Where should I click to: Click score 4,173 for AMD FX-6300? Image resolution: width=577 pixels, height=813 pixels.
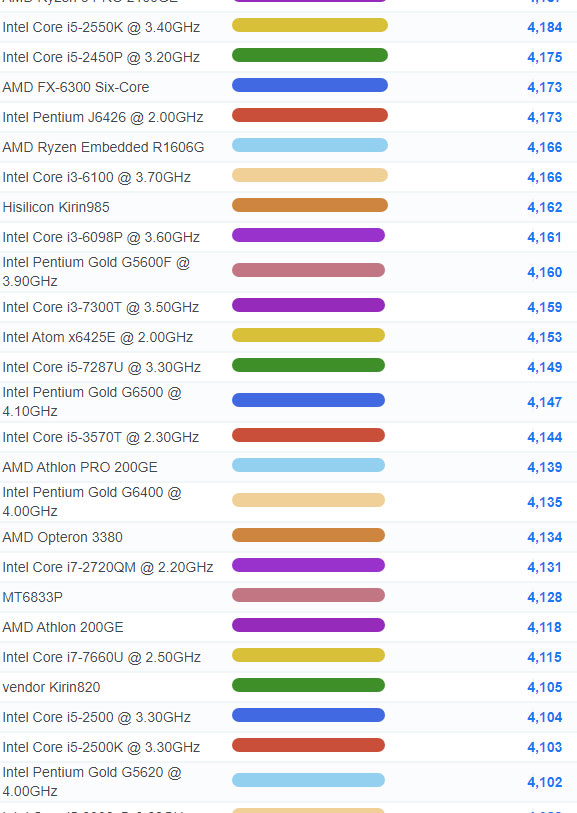pos(544,88)
